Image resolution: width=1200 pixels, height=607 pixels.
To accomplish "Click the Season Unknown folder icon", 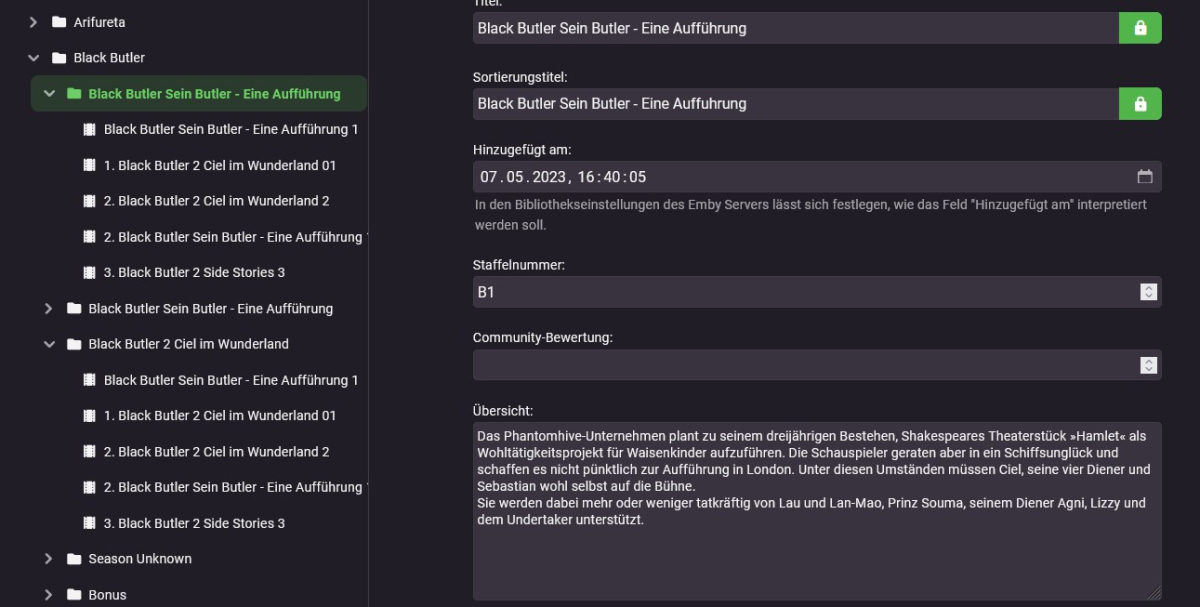I will pyautogui.click(x=74, y=559).
